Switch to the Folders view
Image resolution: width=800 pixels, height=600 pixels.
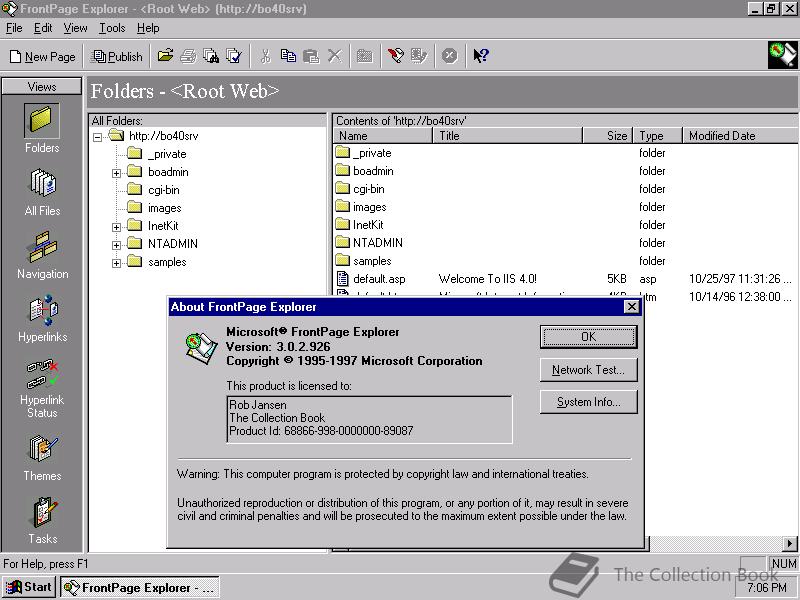(42, 129)
